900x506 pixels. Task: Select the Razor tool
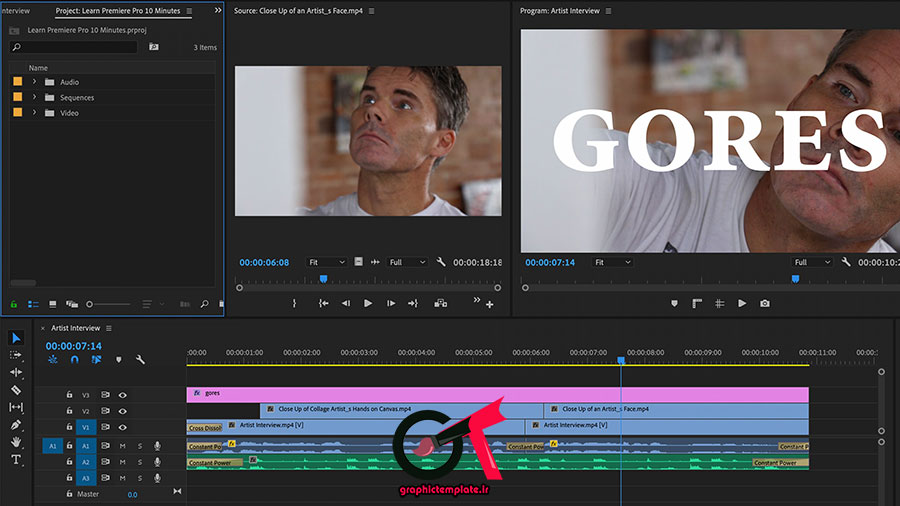point(16,390)
